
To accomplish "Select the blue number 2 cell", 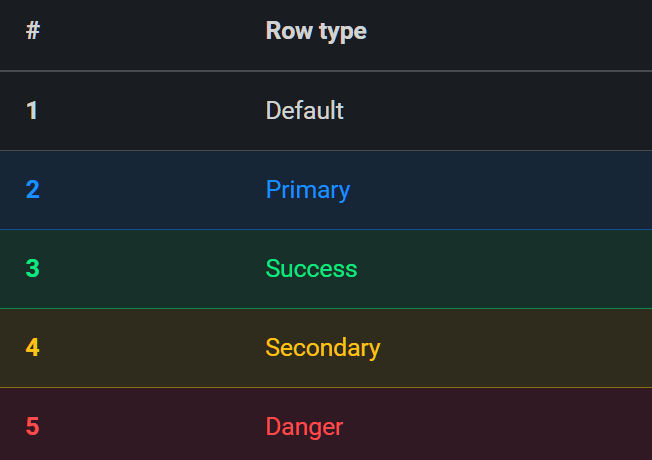I will click(32, 190).
